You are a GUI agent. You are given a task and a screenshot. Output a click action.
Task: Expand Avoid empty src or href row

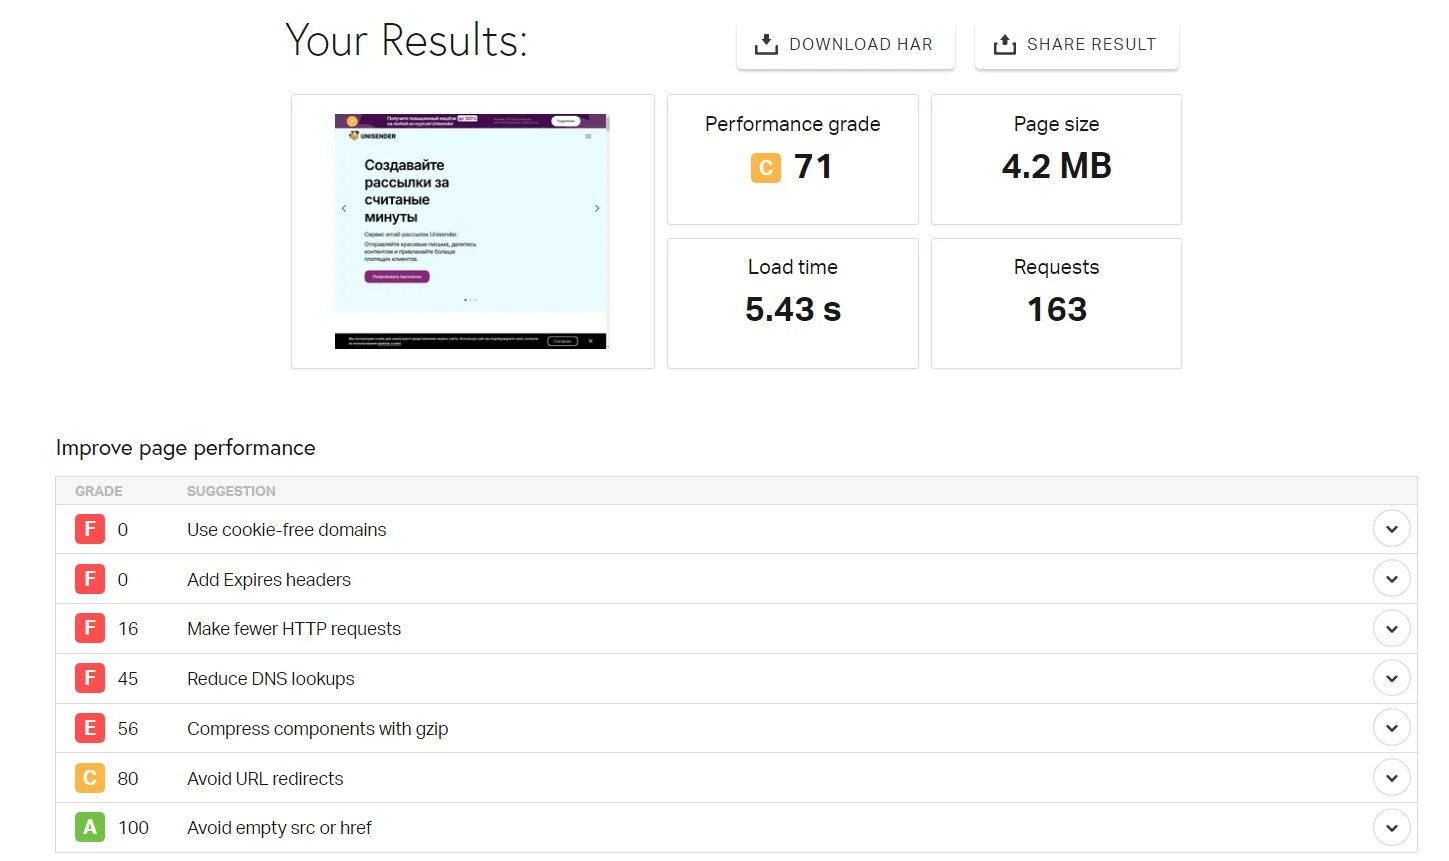[1391, 828]
